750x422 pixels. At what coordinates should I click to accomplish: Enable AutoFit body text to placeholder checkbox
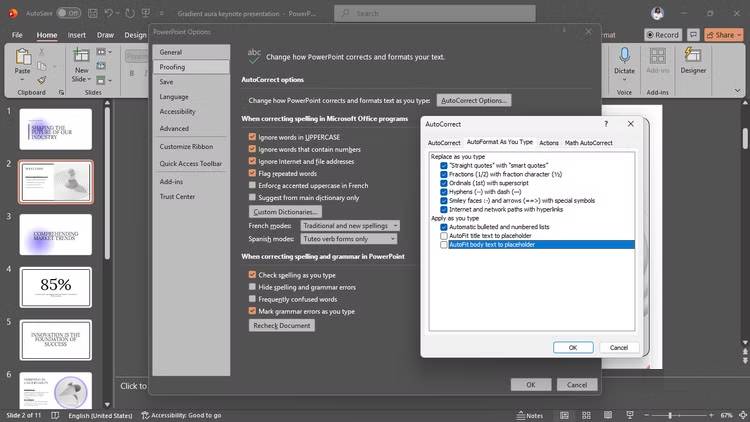445,244
